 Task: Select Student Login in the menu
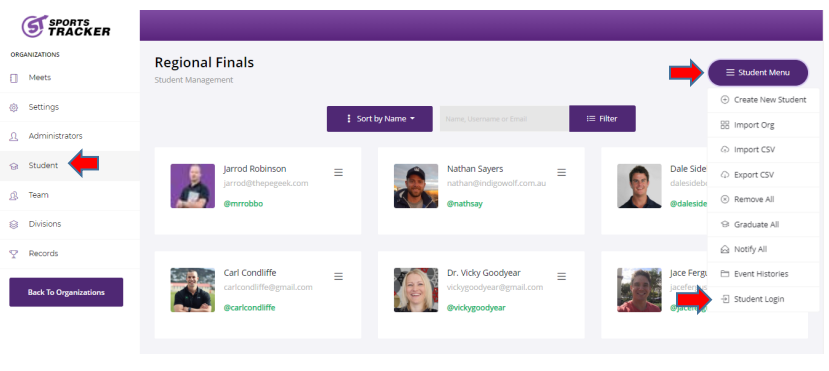click(x=763, y=299)
